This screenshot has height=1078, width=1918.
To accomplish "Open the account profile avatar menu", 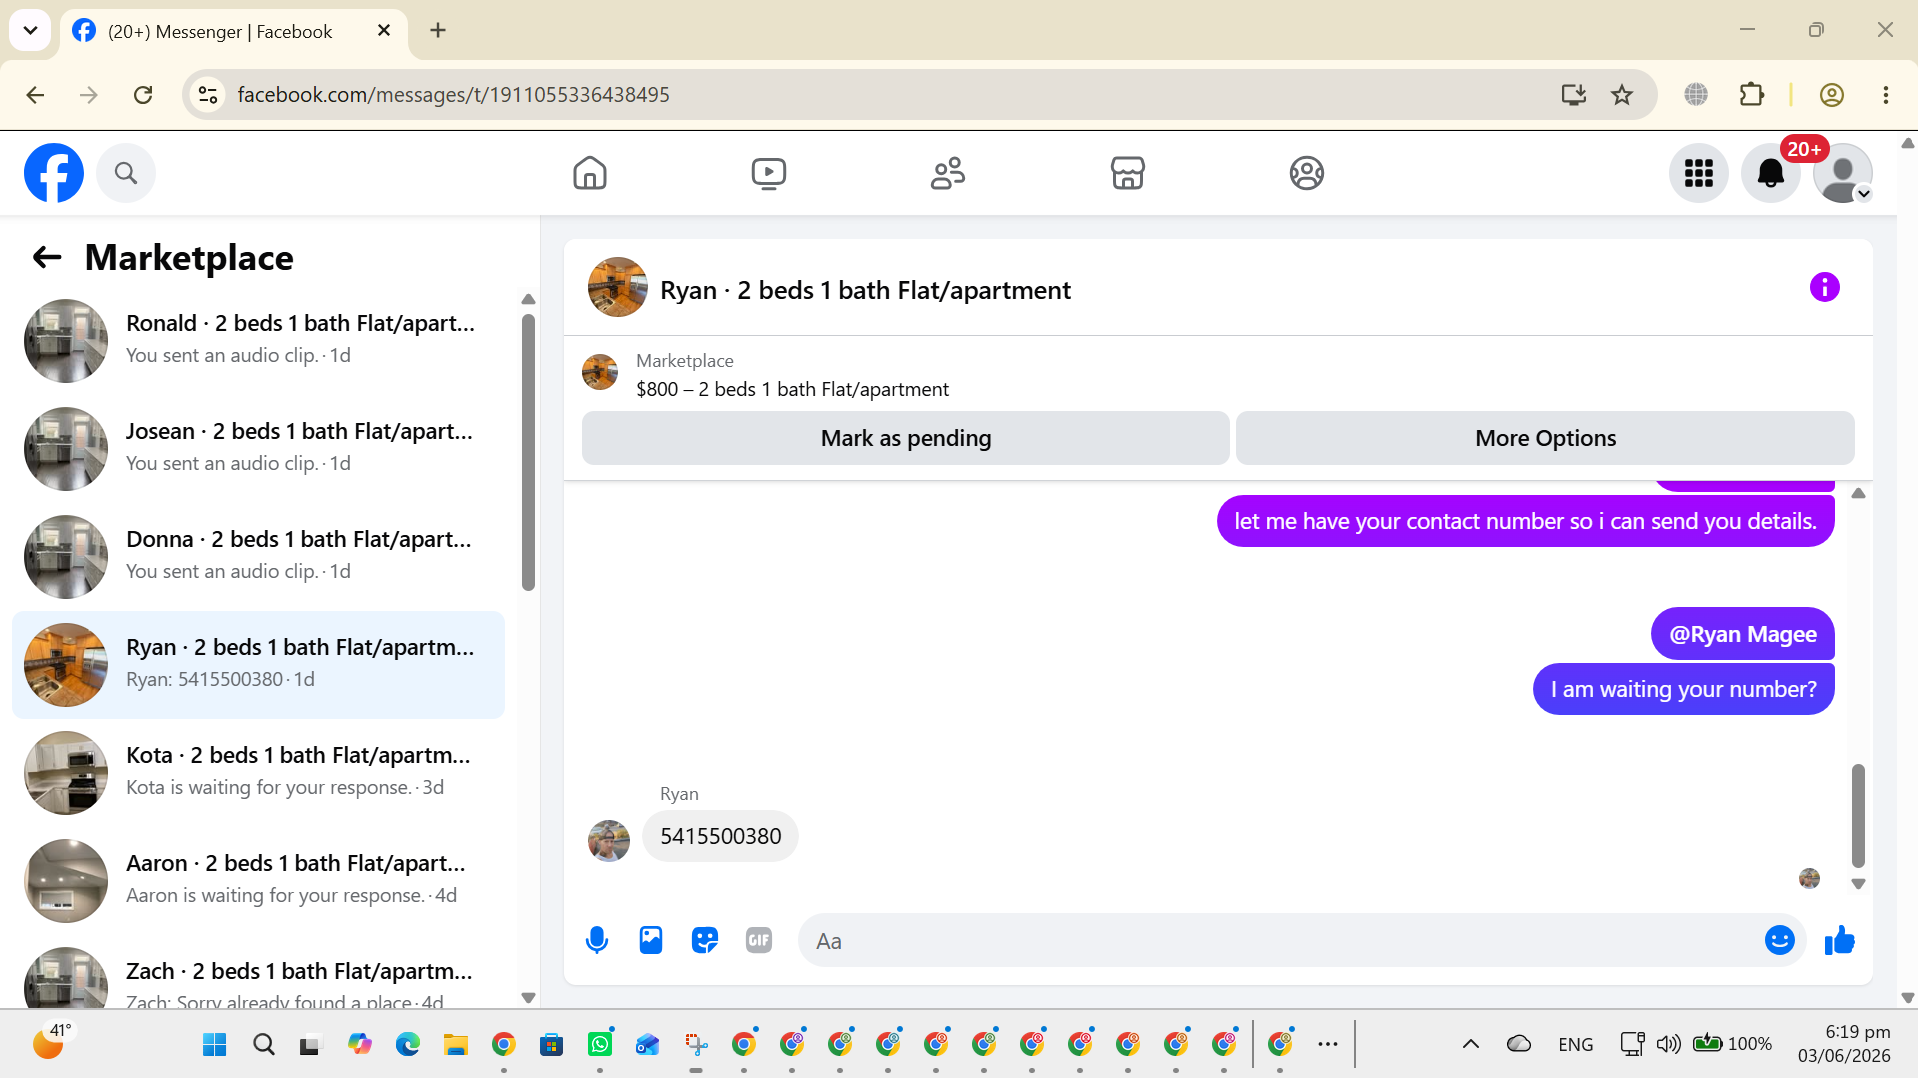I will 1843,173.
